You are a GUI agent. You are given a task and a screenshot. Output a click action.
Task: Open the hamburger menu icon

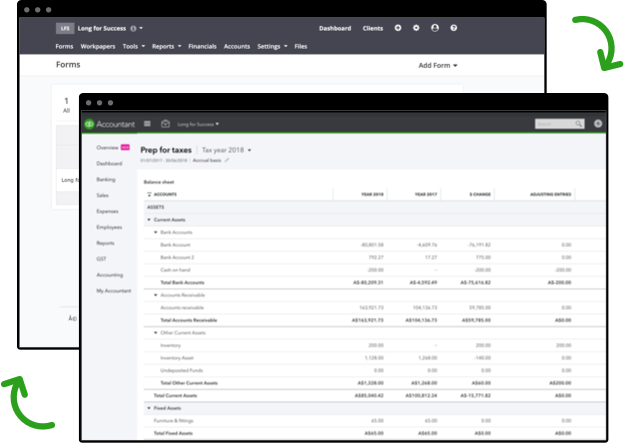tap(147, 124)
